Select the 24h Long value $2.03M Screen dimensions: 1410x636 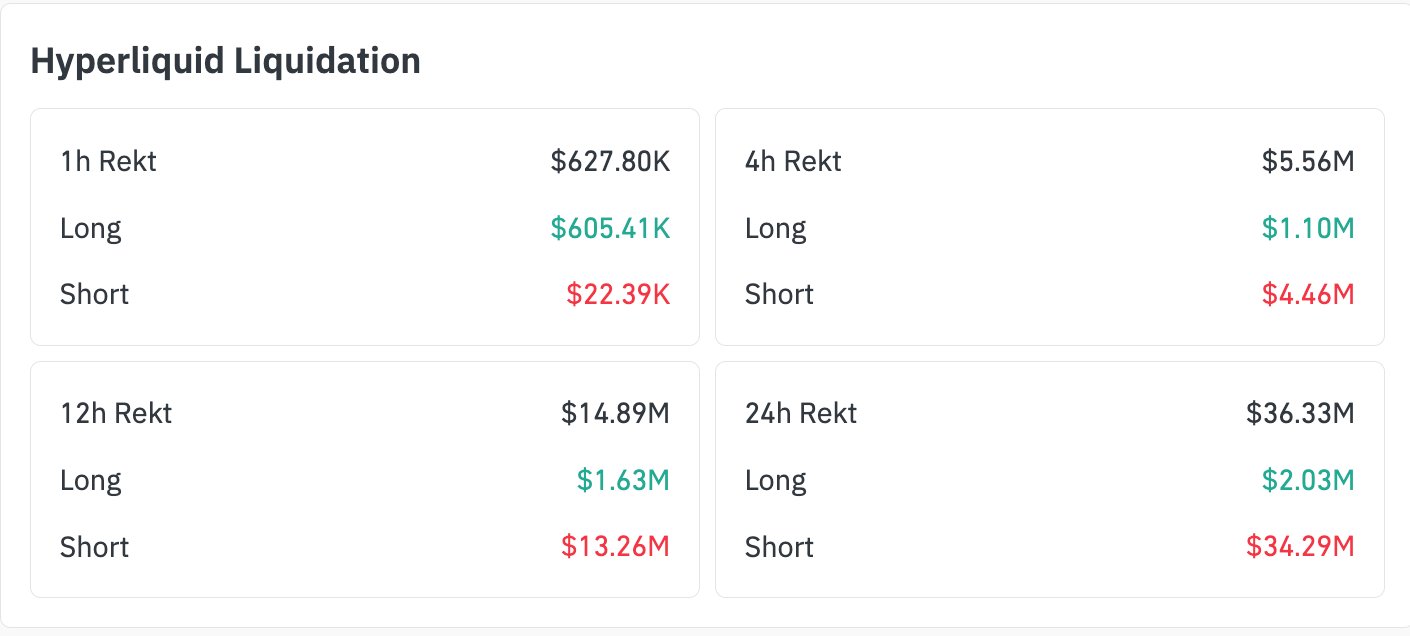coord(1308,480)
